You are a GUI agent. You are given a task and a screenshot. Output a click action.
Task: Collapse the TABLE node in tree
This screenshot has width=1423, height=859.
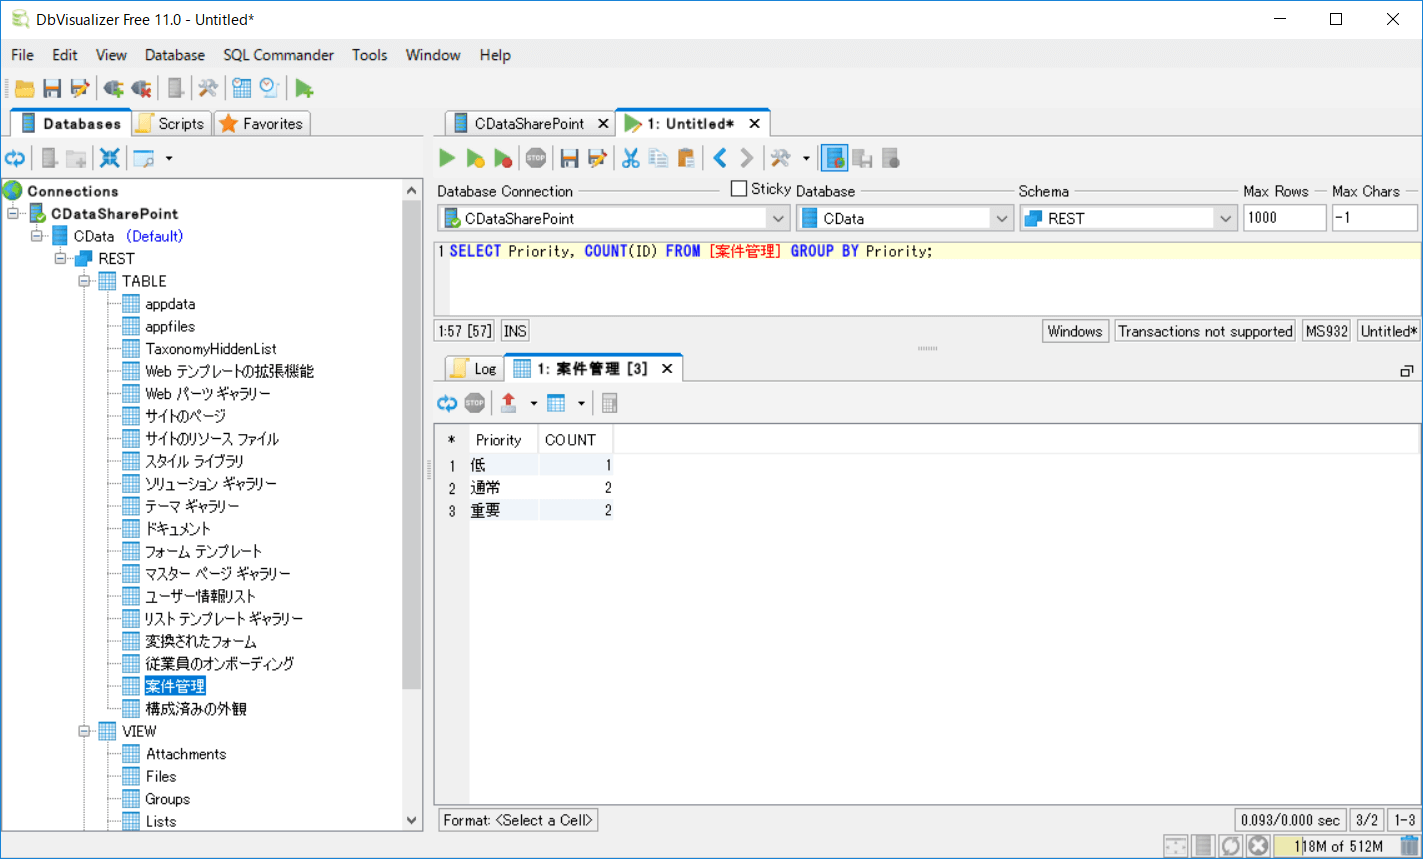click(x=85, y=281)
